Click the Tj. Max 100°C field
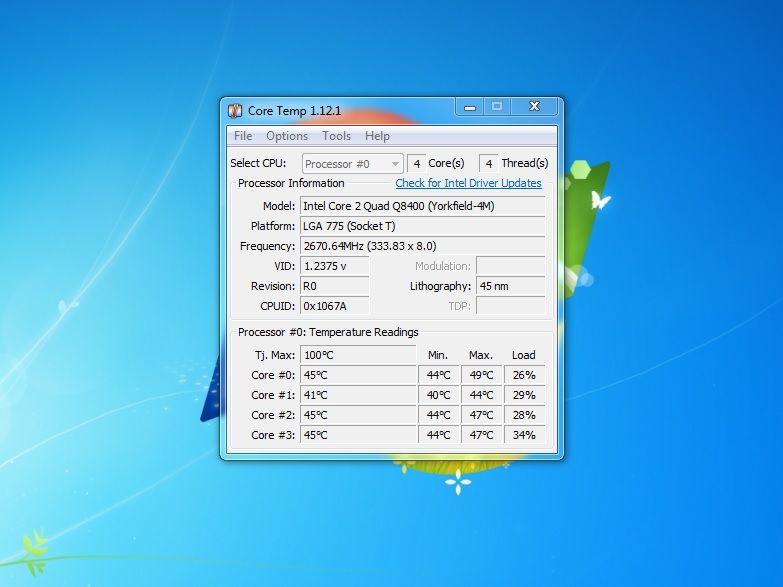 tap(357, 355)
